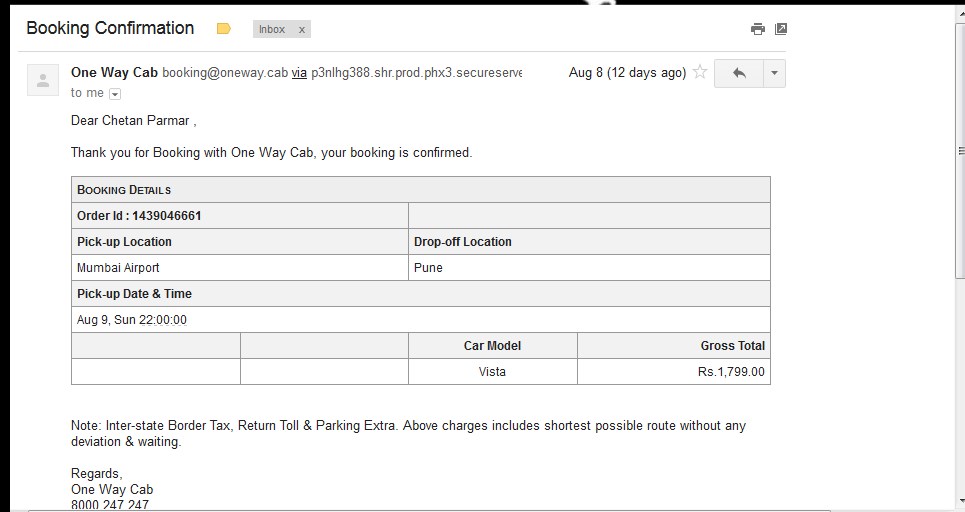Click the Aug 9, Sun 22:00:00 time

[x=132, y=319]
